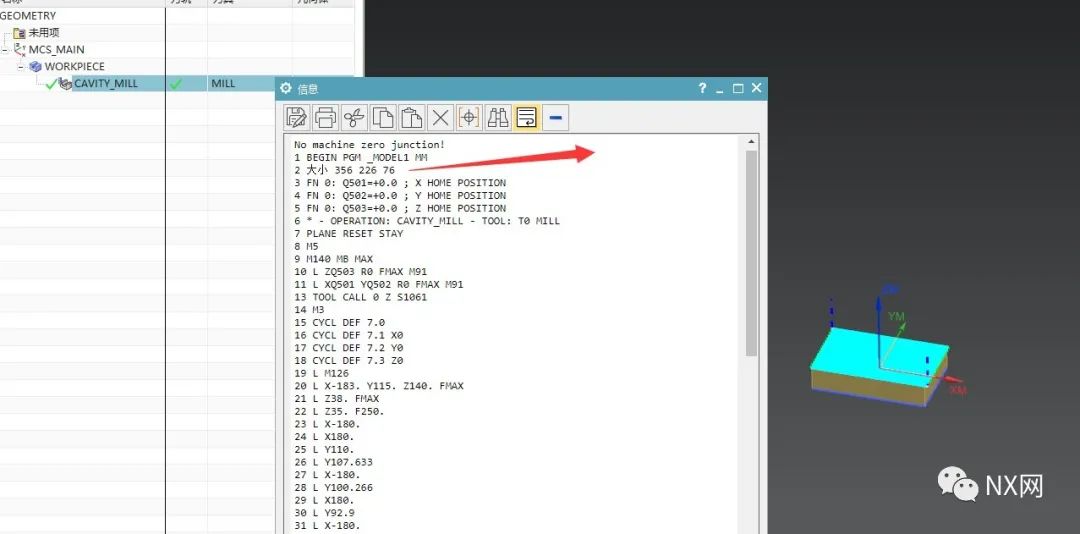The height and width of the screenshot is (534, 1080).
Task: Collapse the WORKPIECE tree node
Action: tap(21, 67)
